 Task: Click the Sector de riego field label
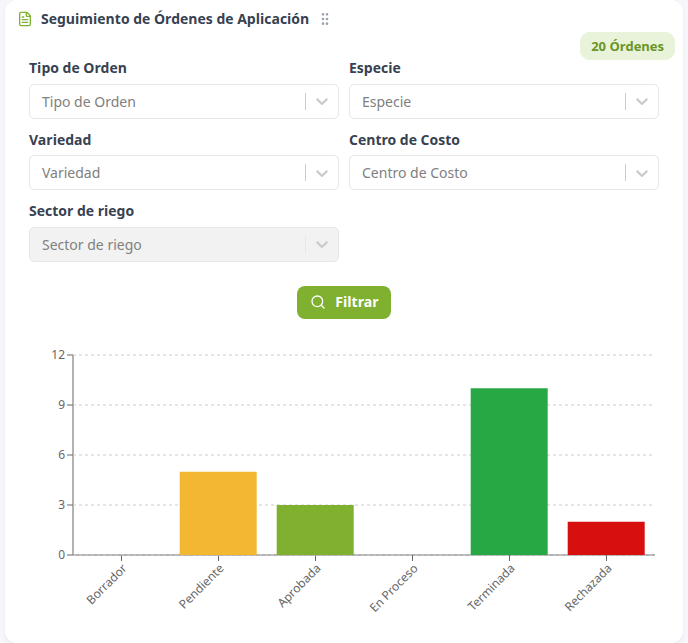(82, 211)
